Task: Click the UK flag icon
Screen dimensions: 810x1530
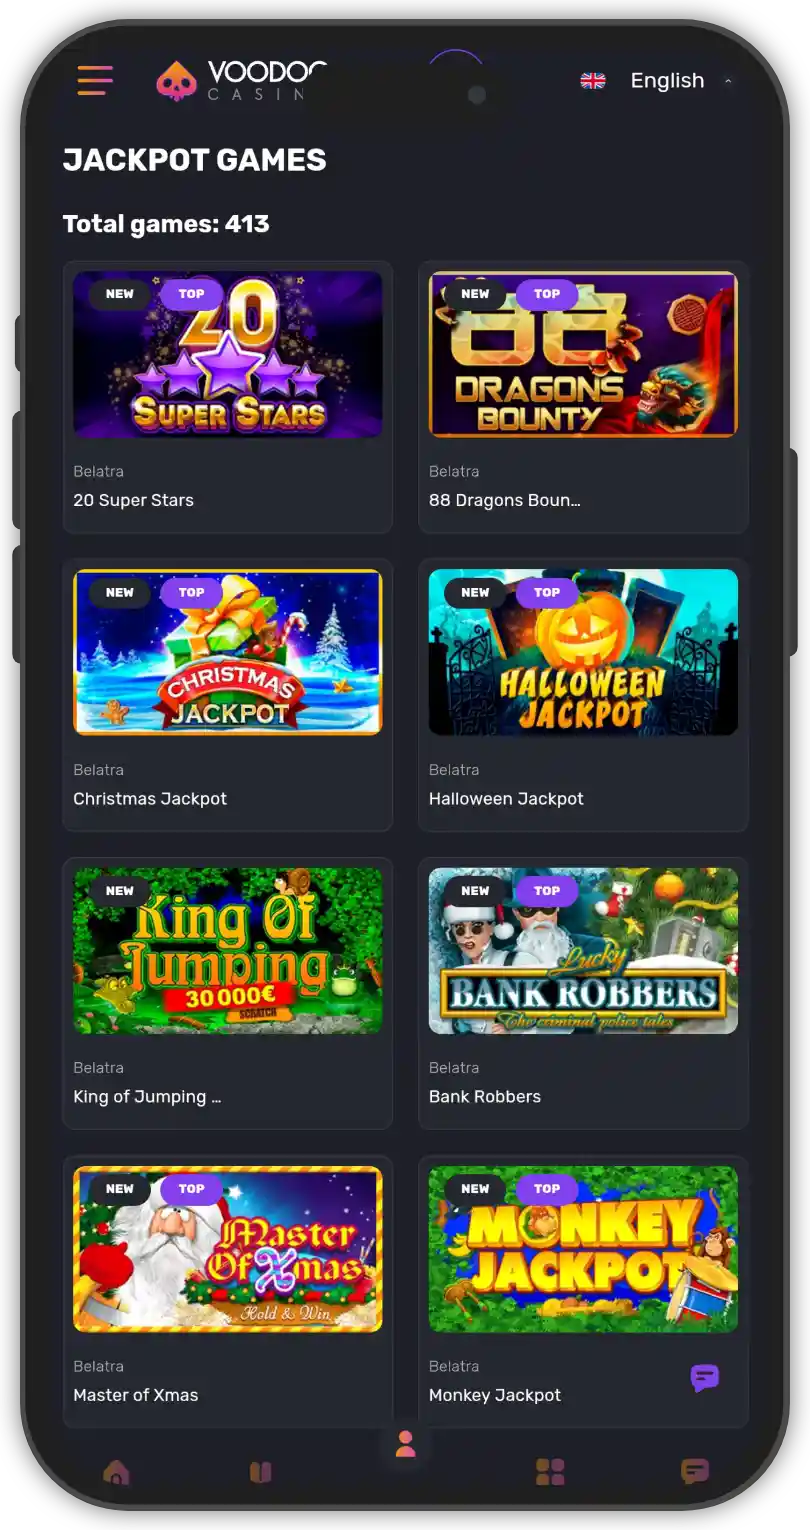Action: [x=593, y=81]
